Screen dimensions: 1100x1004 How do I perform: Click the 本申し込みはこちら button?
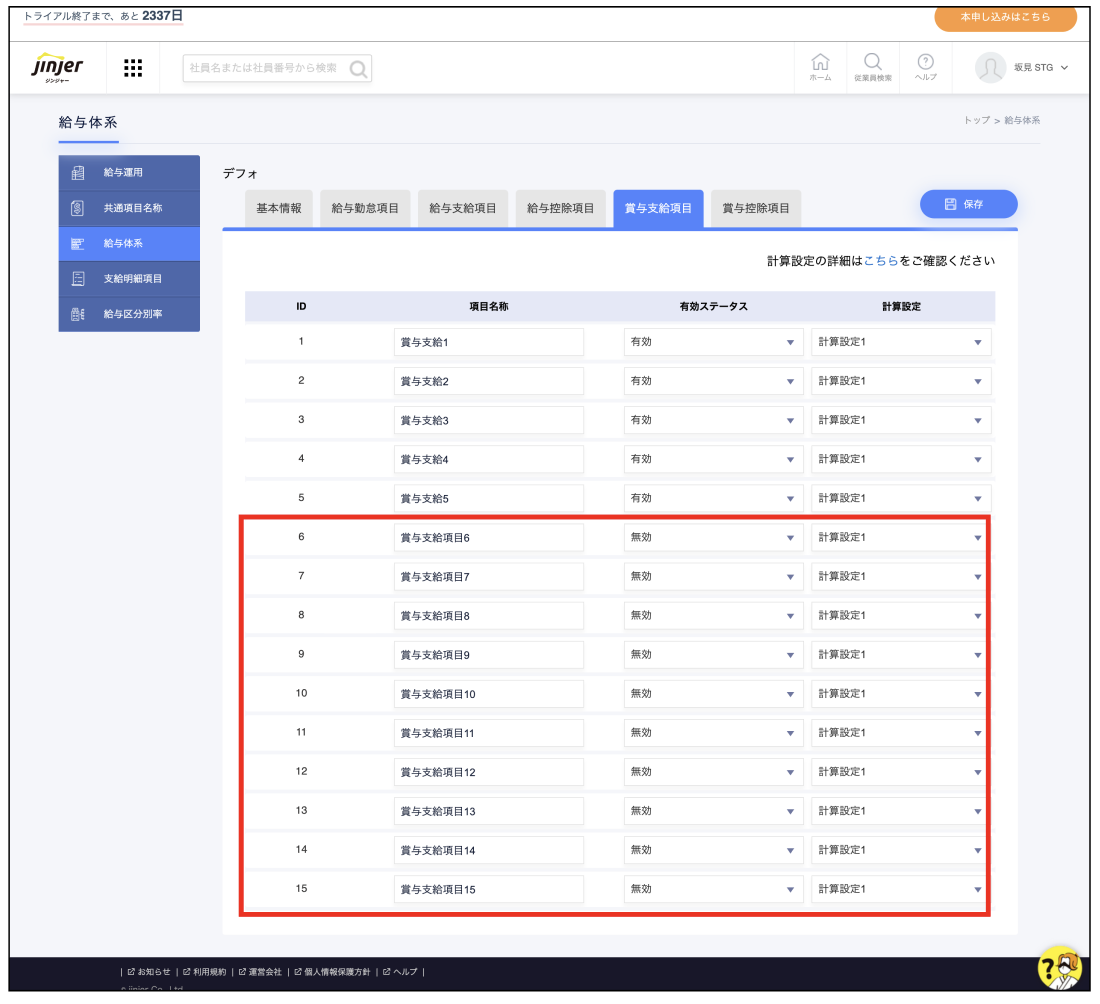[x=1005, y=18]
